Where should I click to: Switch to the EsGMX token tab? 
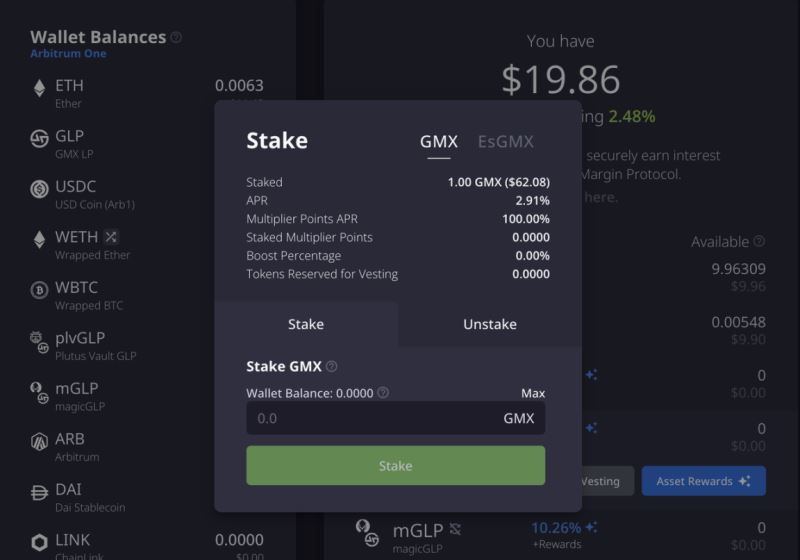505,142
